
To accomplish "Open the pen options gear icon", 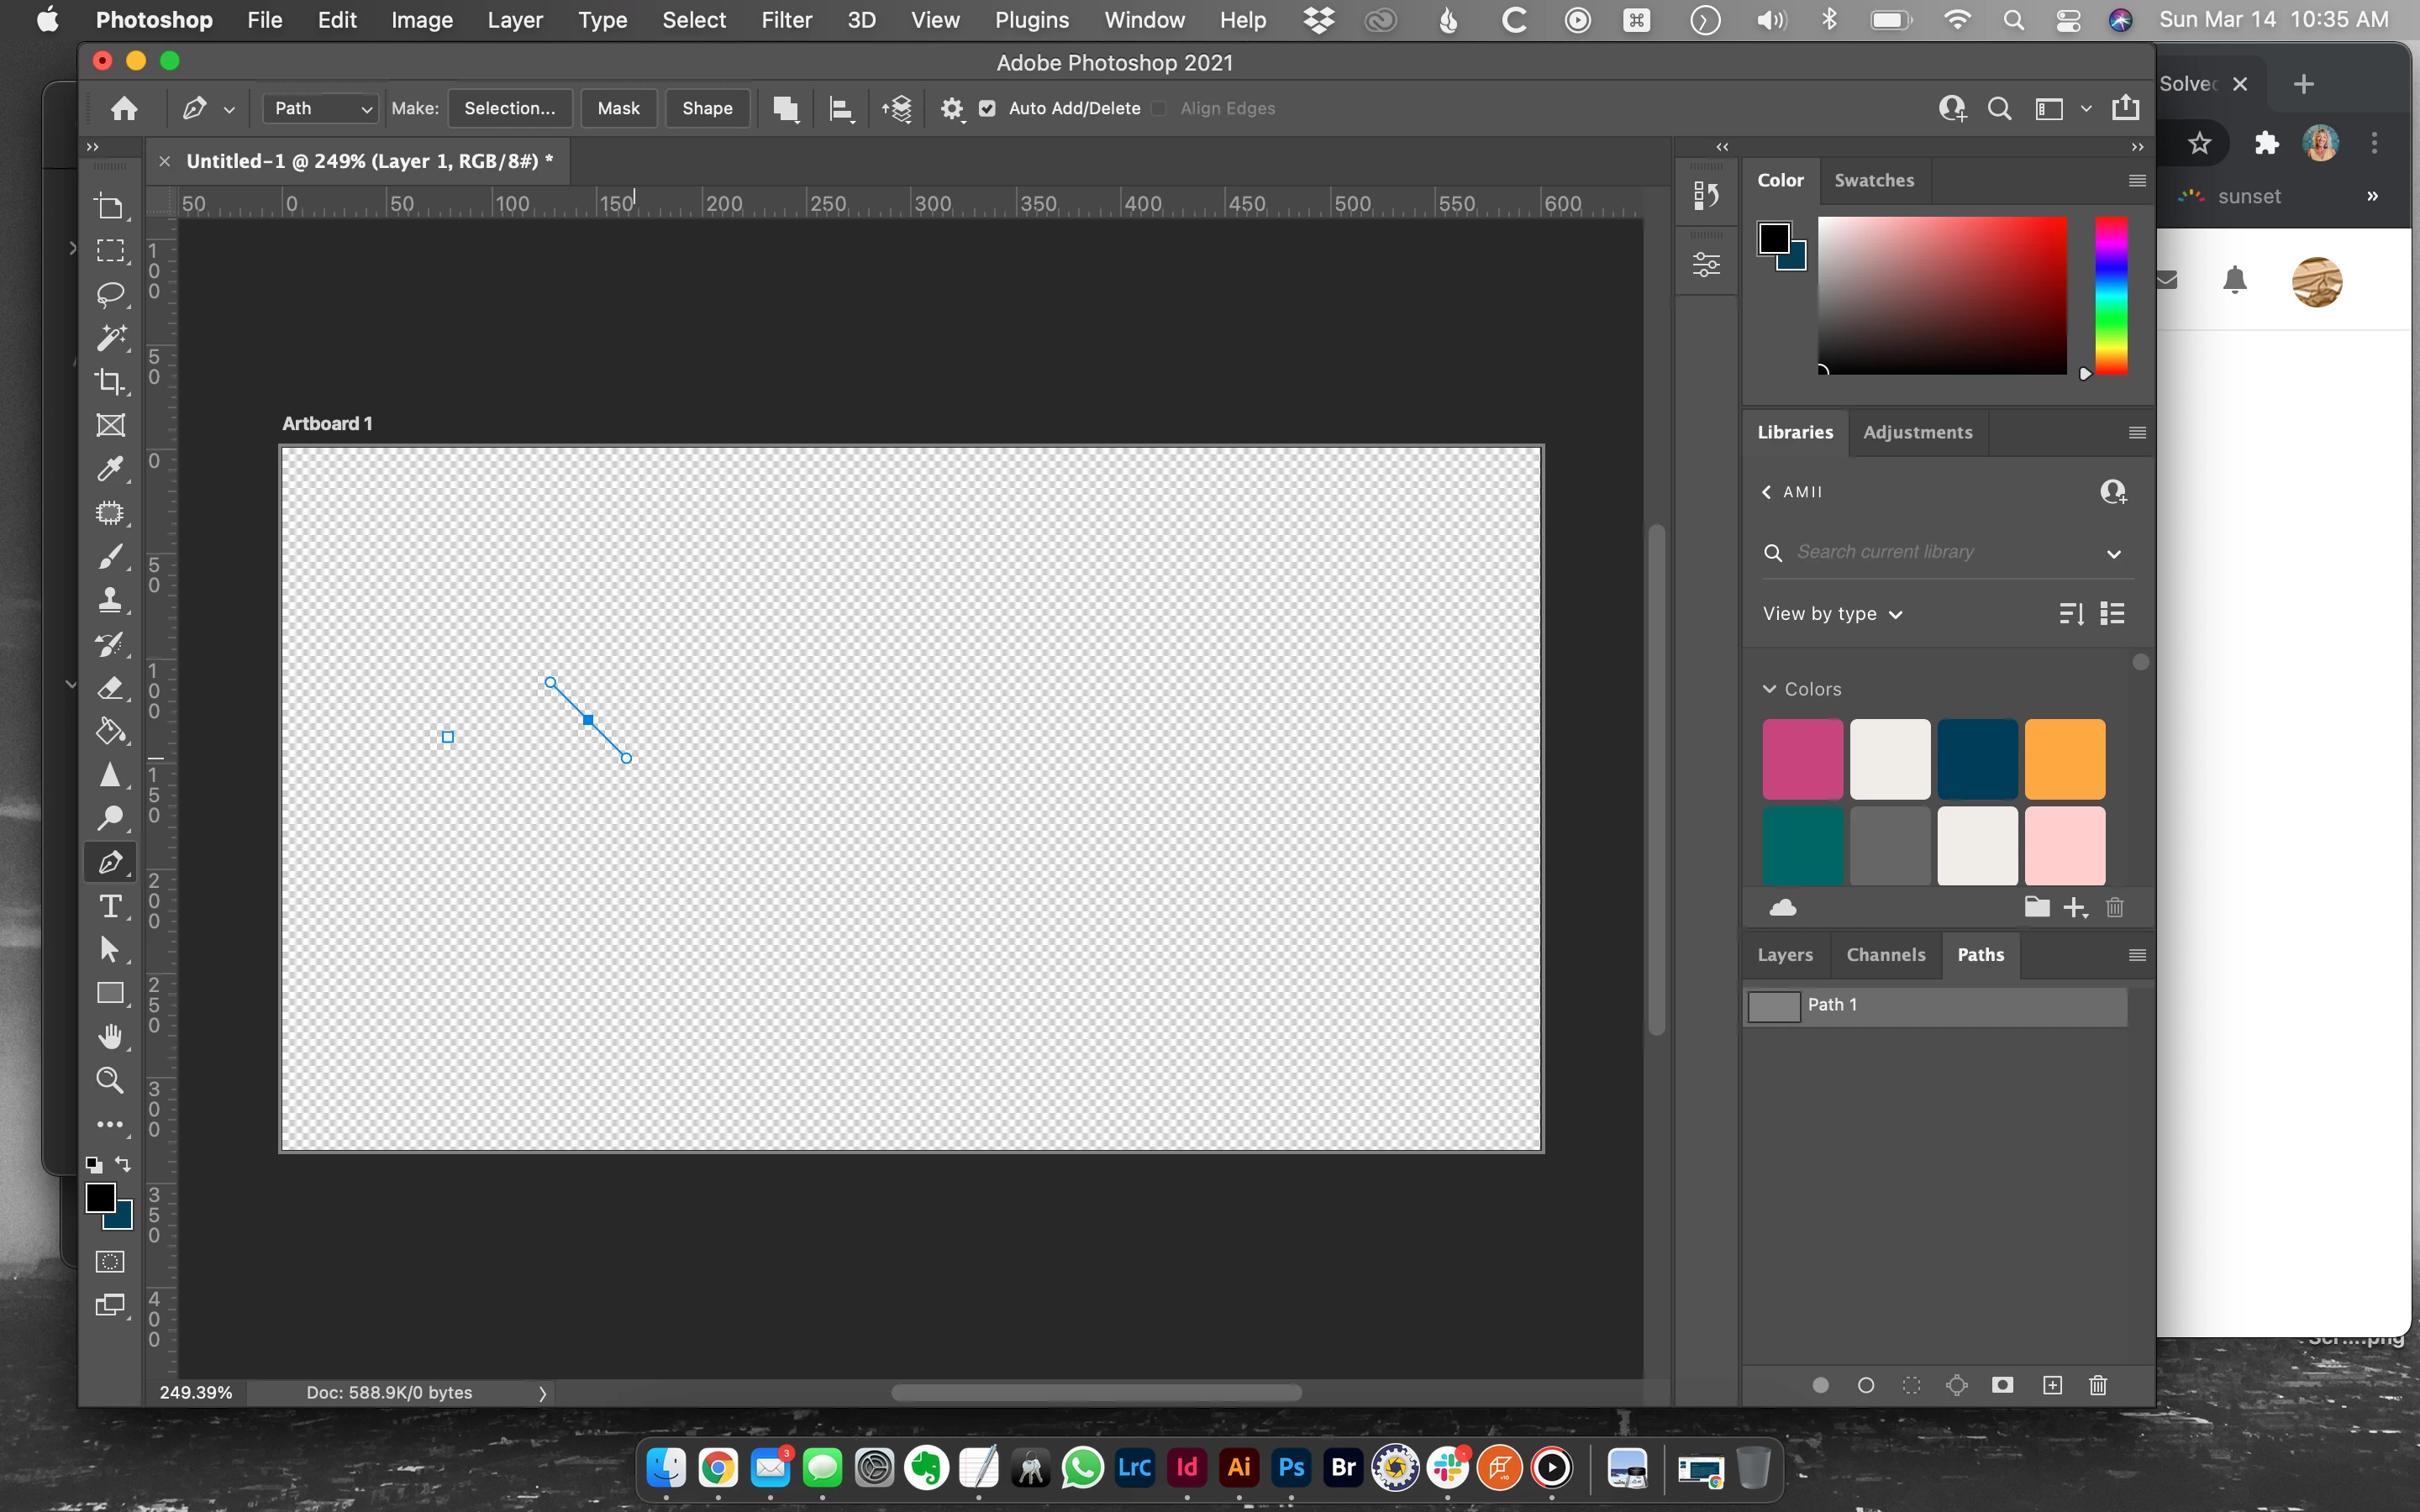I will pos(951,108).
